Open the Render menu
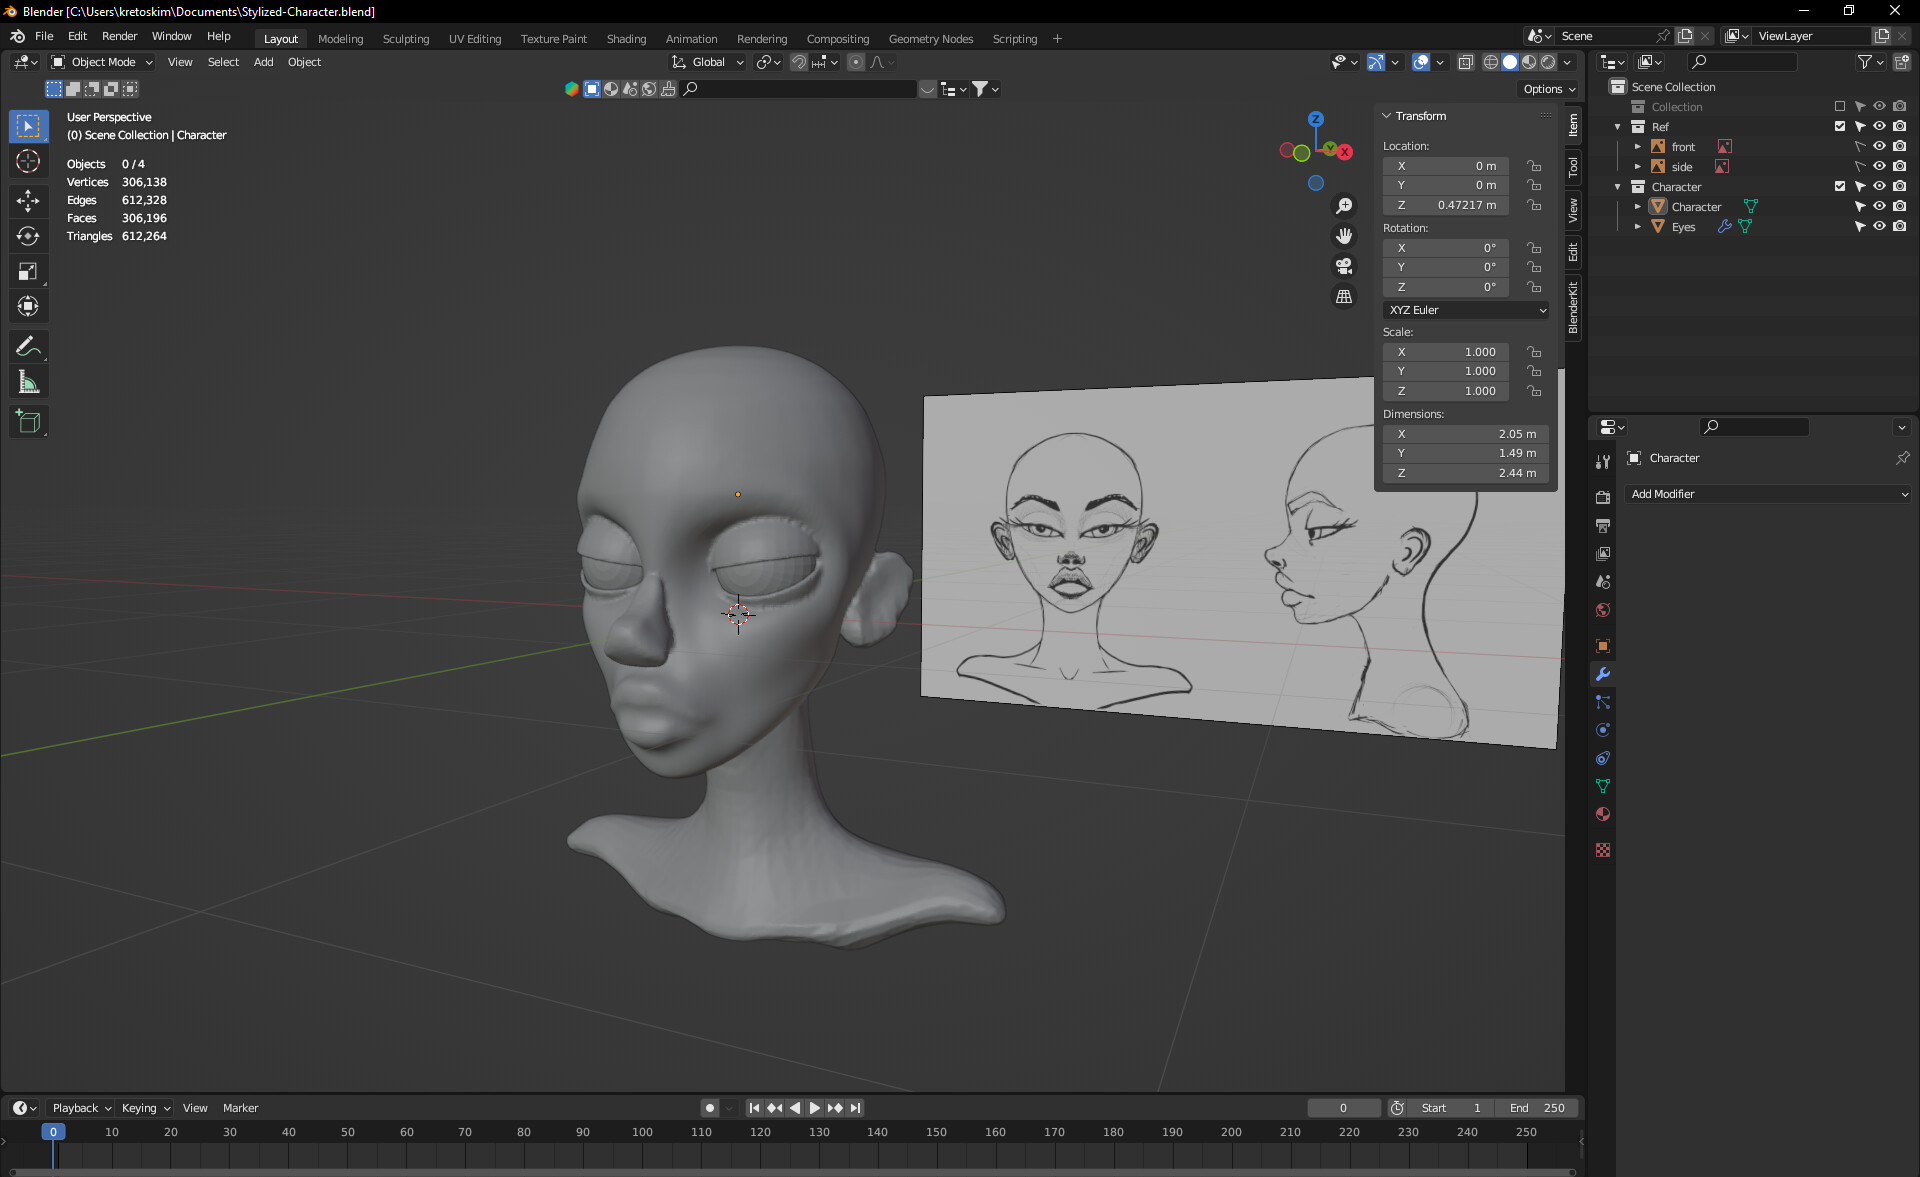1920x1177 pixels. (119, 36)
